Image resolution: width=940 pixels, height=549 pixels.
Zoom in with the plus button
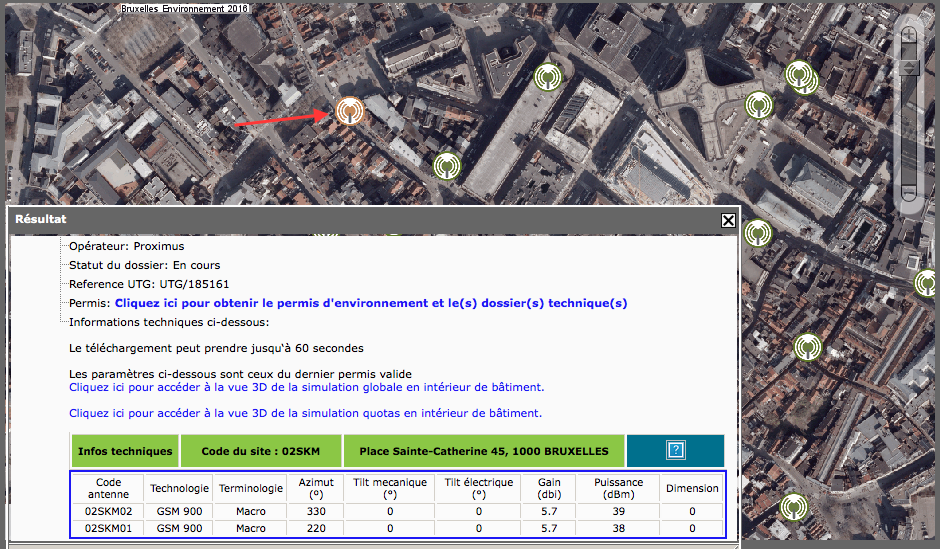click(x=908, y=35)
